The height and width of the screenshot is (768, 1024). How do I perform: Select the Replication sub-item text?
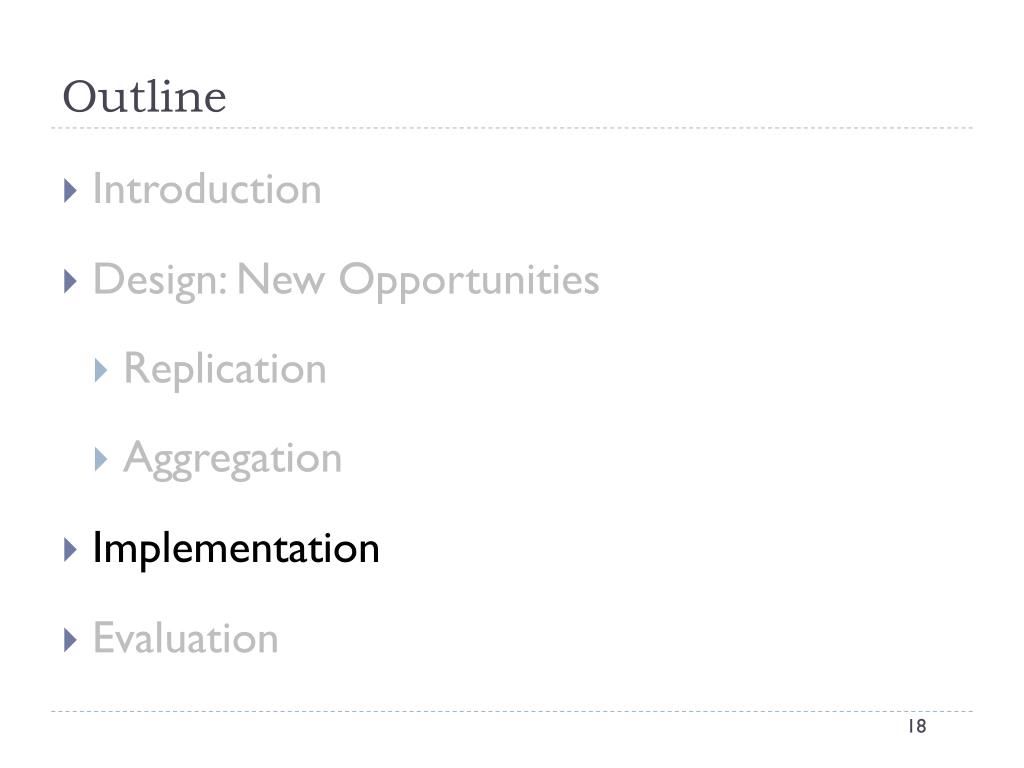coord(225,370)
